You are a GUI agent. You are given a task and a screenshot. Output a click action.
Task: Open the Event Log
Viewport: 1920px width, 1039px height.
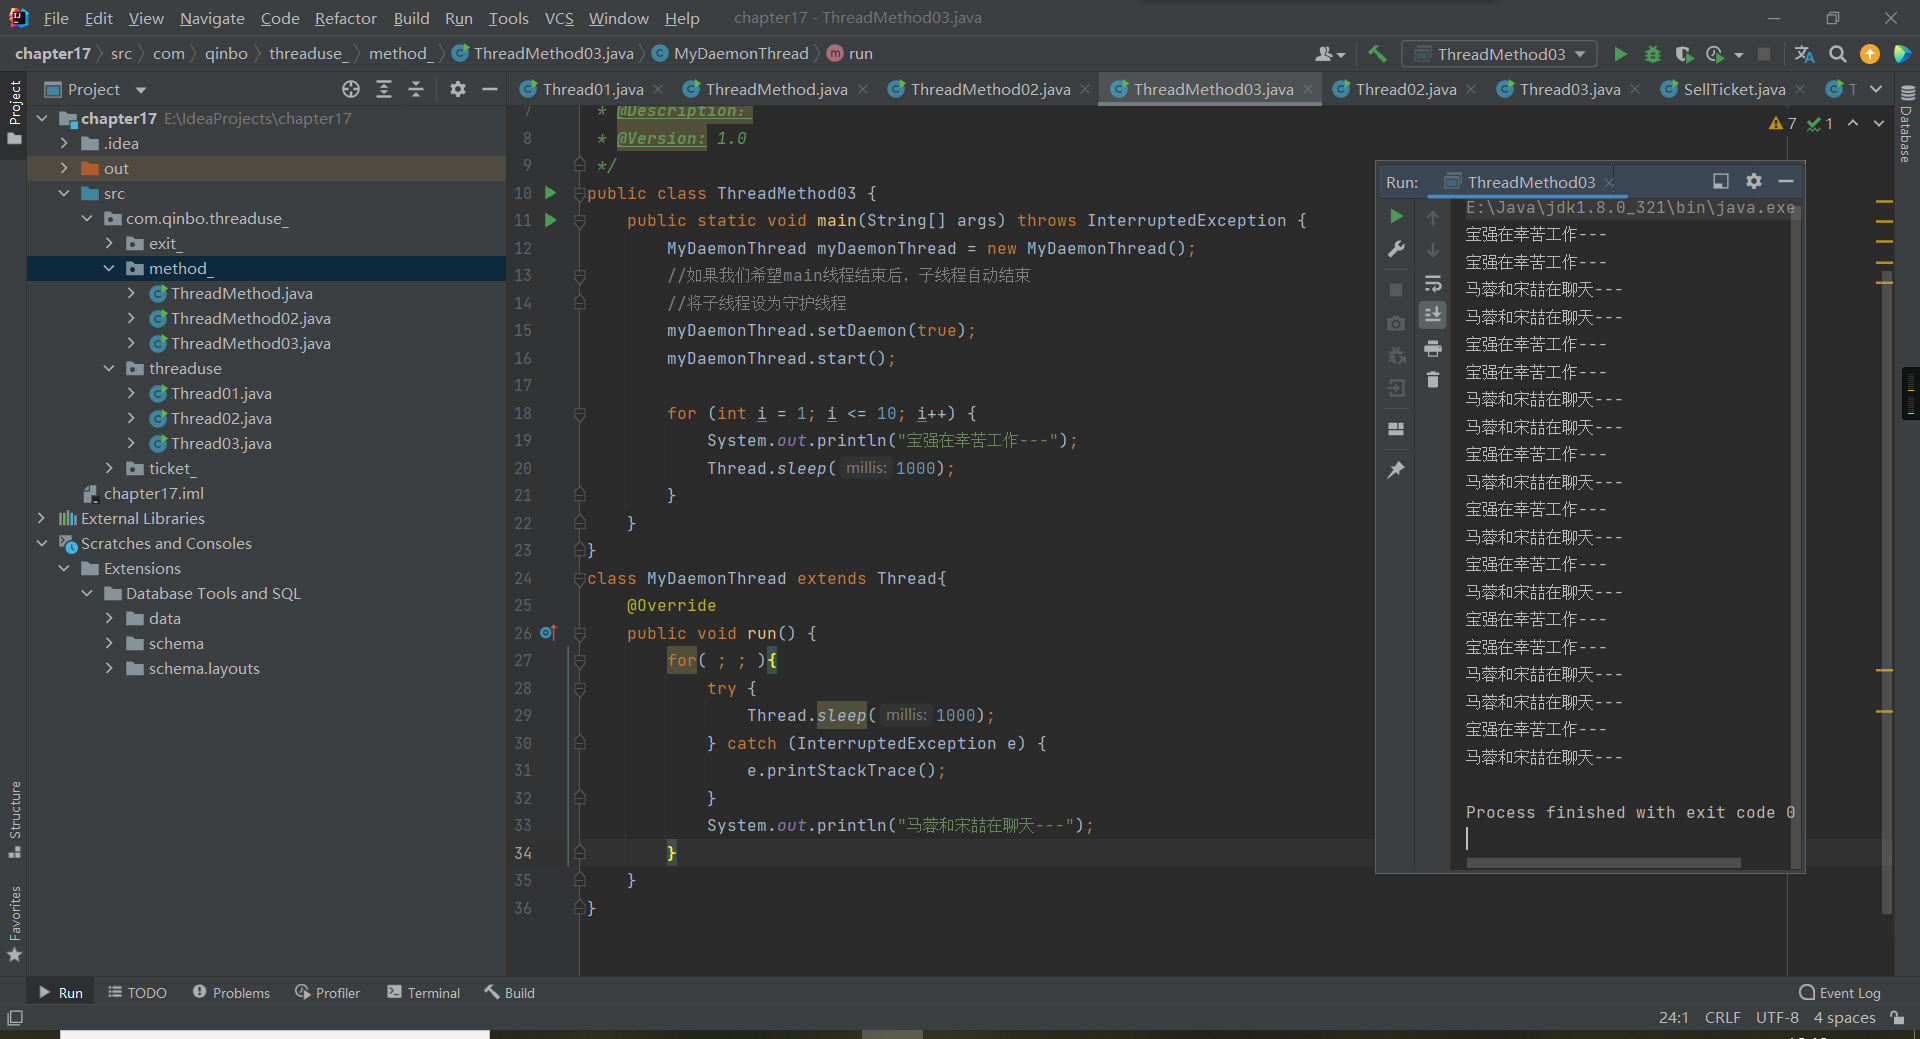(x=1840, y=992)
